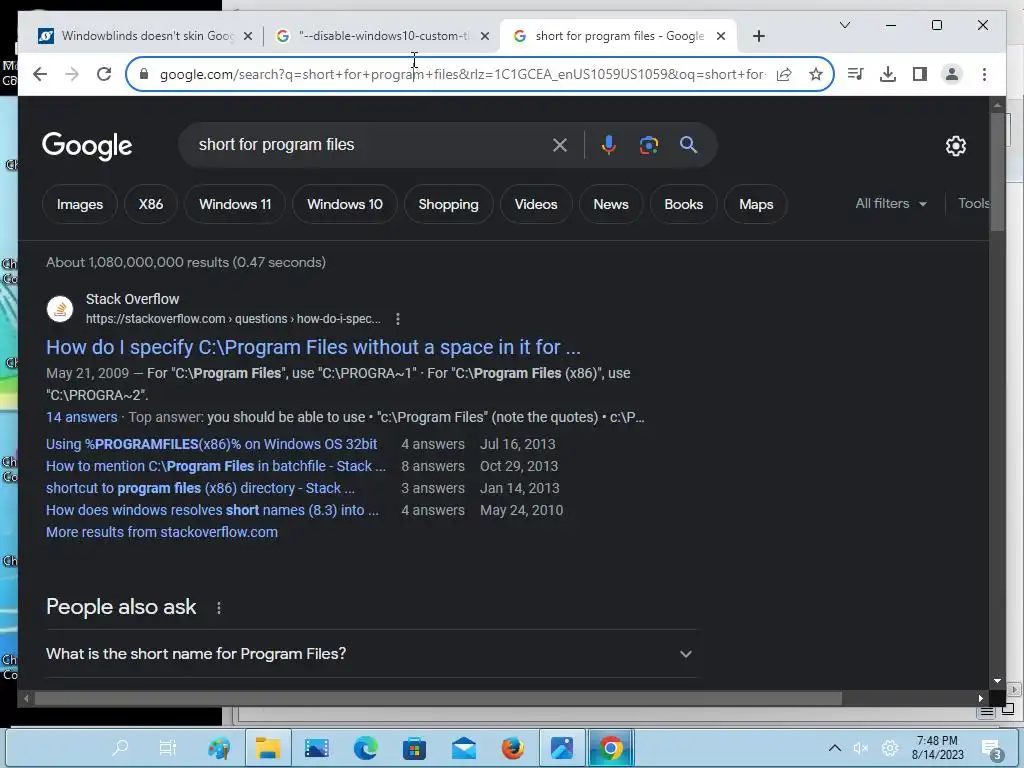Open People also ask options dots
Screen dimensions: 1024x768
[x=219, y=608]
